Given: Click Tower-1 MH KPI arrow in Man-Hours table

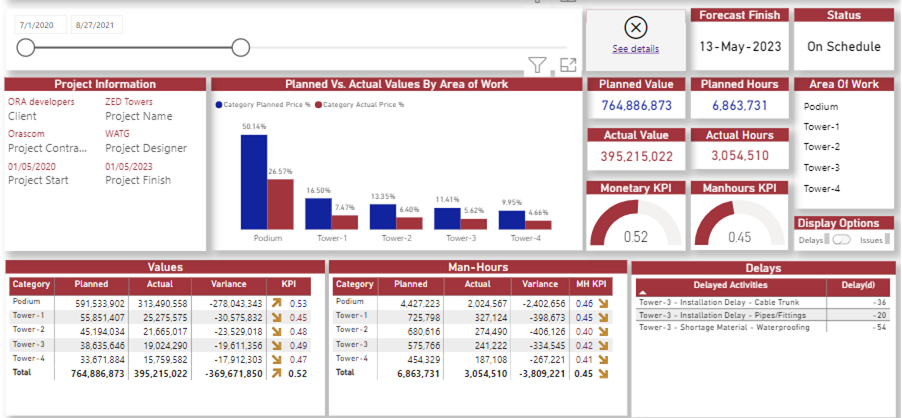Looking at the screenshot, I should (x=603, y=317).
